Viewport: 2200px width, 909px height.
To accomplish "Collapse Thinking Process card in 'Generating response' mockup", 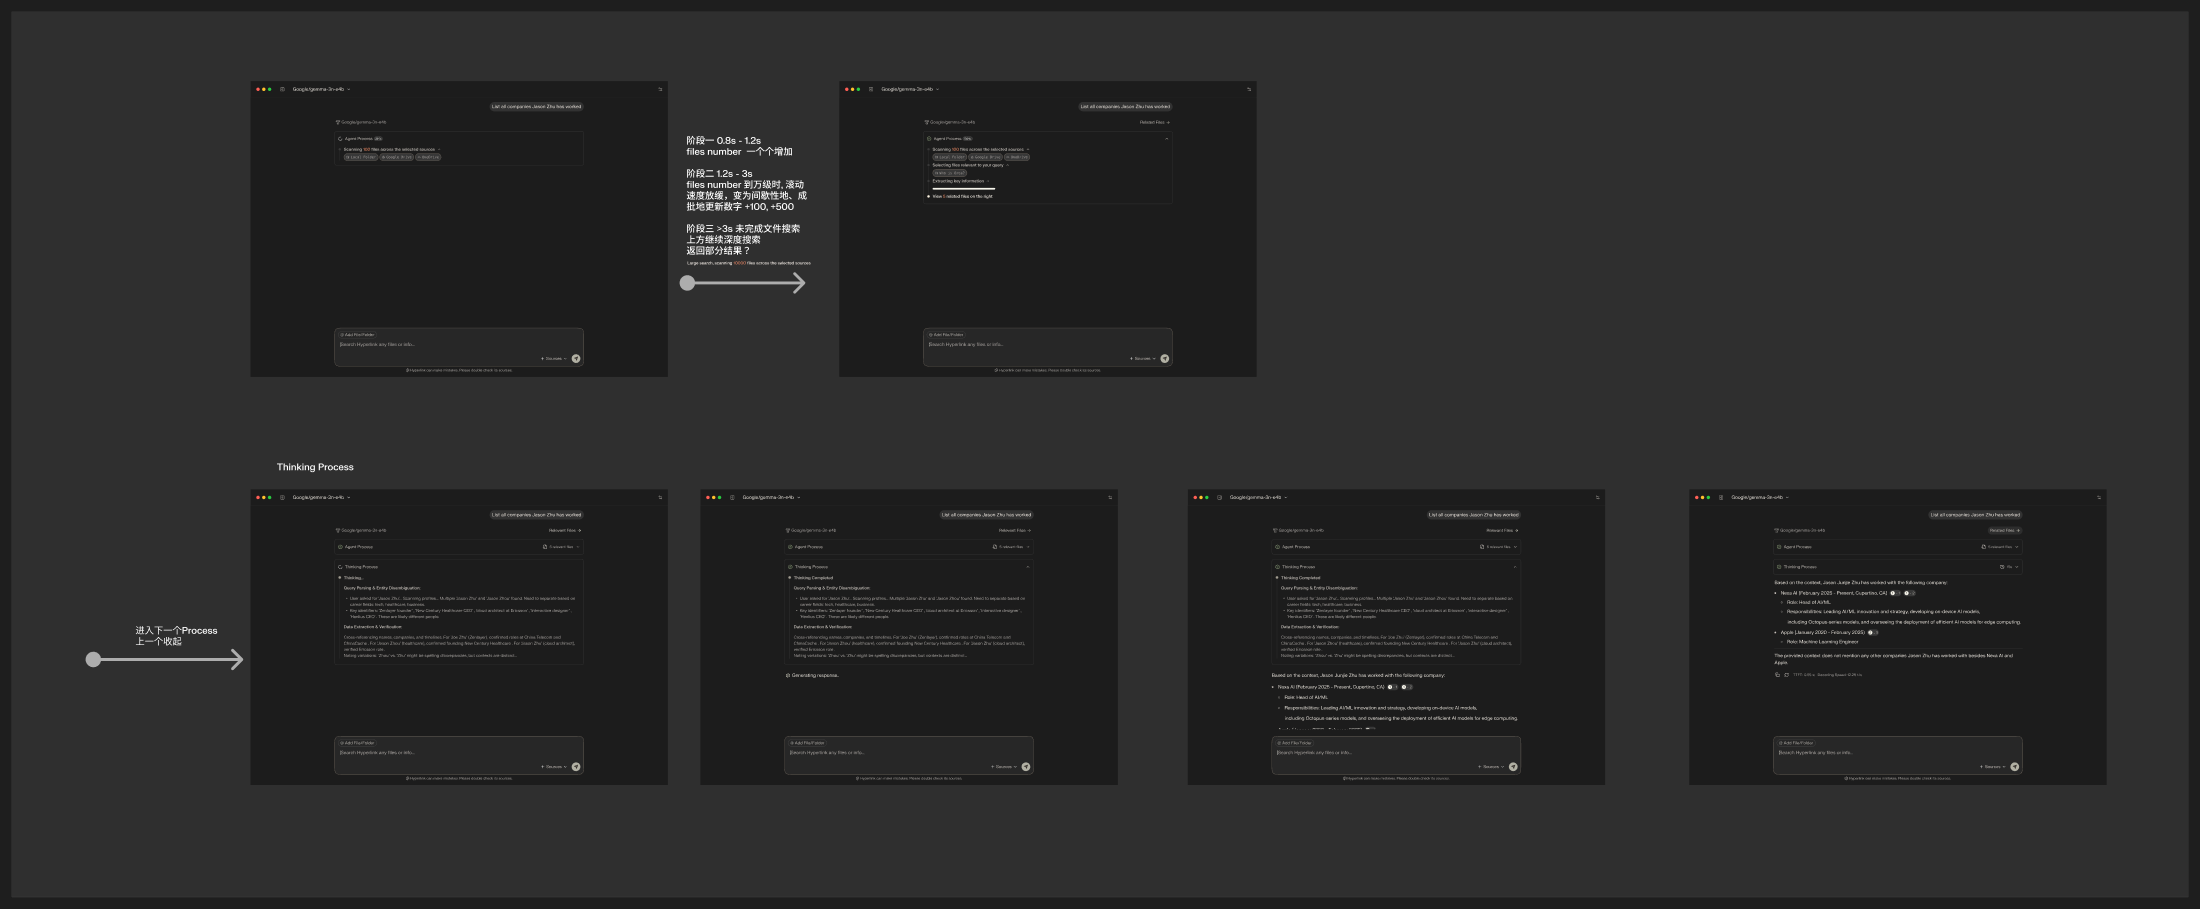I will click(x=1027, y=567).
